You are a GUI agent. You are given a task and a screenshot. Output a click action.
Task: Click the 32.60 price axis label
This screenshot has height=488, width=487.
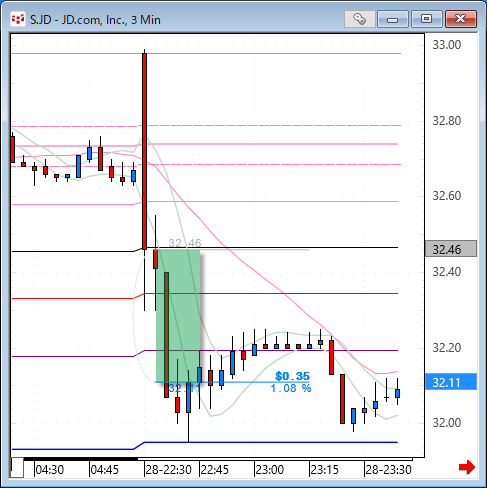[x=447, y=196]
